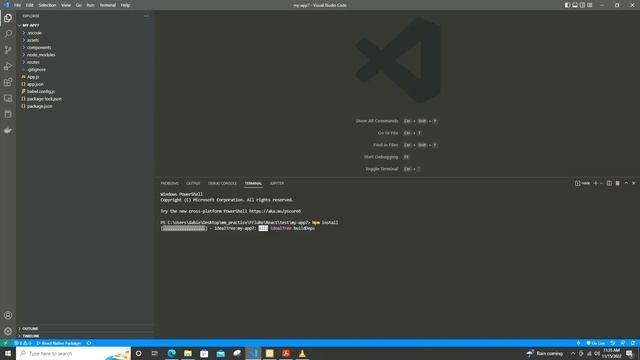
Task: Click the Explorer more actions ellipsis
Action: pyautogui.click(x=146, y=16)
